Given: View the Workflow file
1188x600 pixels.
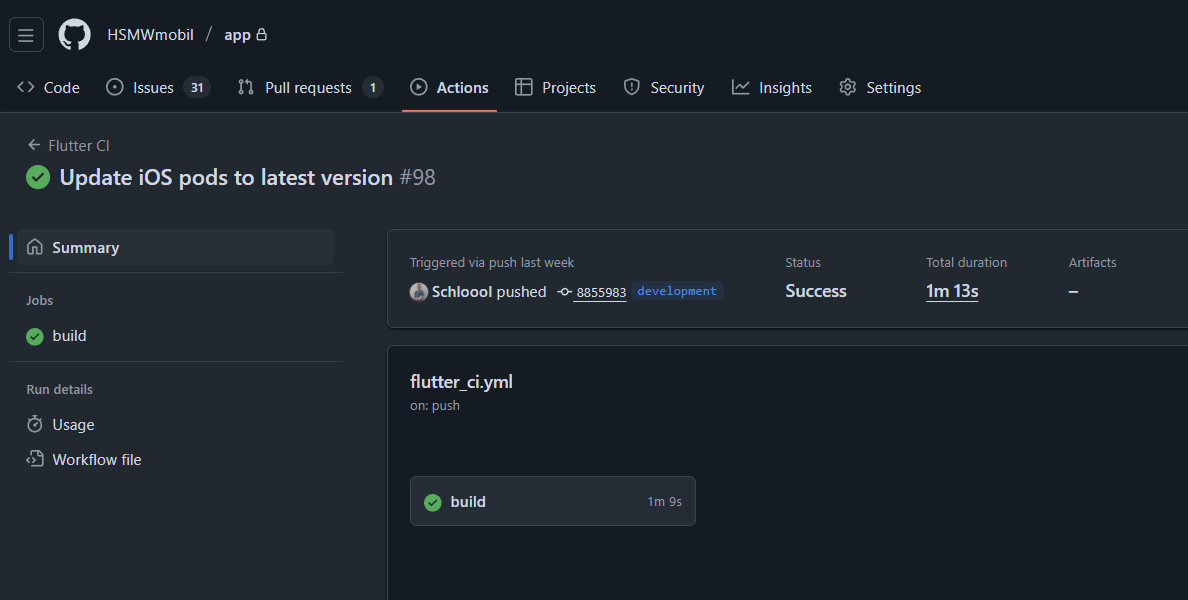Looking at the screenshot, I should (x=94, y=459).
